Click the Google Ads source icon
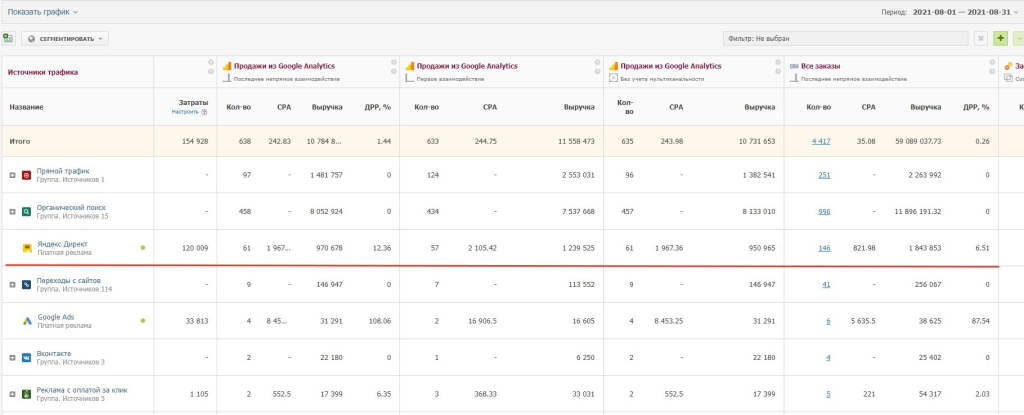1024x415 pixels. pos(27,321)
